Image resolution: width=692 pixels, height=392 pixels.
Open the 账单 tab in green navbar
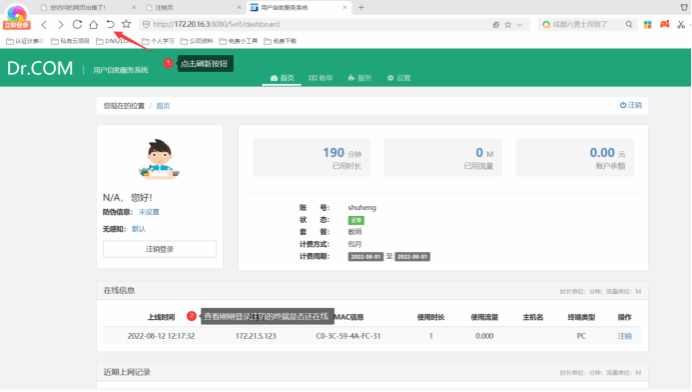pyautogui.click(x=321, y=78)
